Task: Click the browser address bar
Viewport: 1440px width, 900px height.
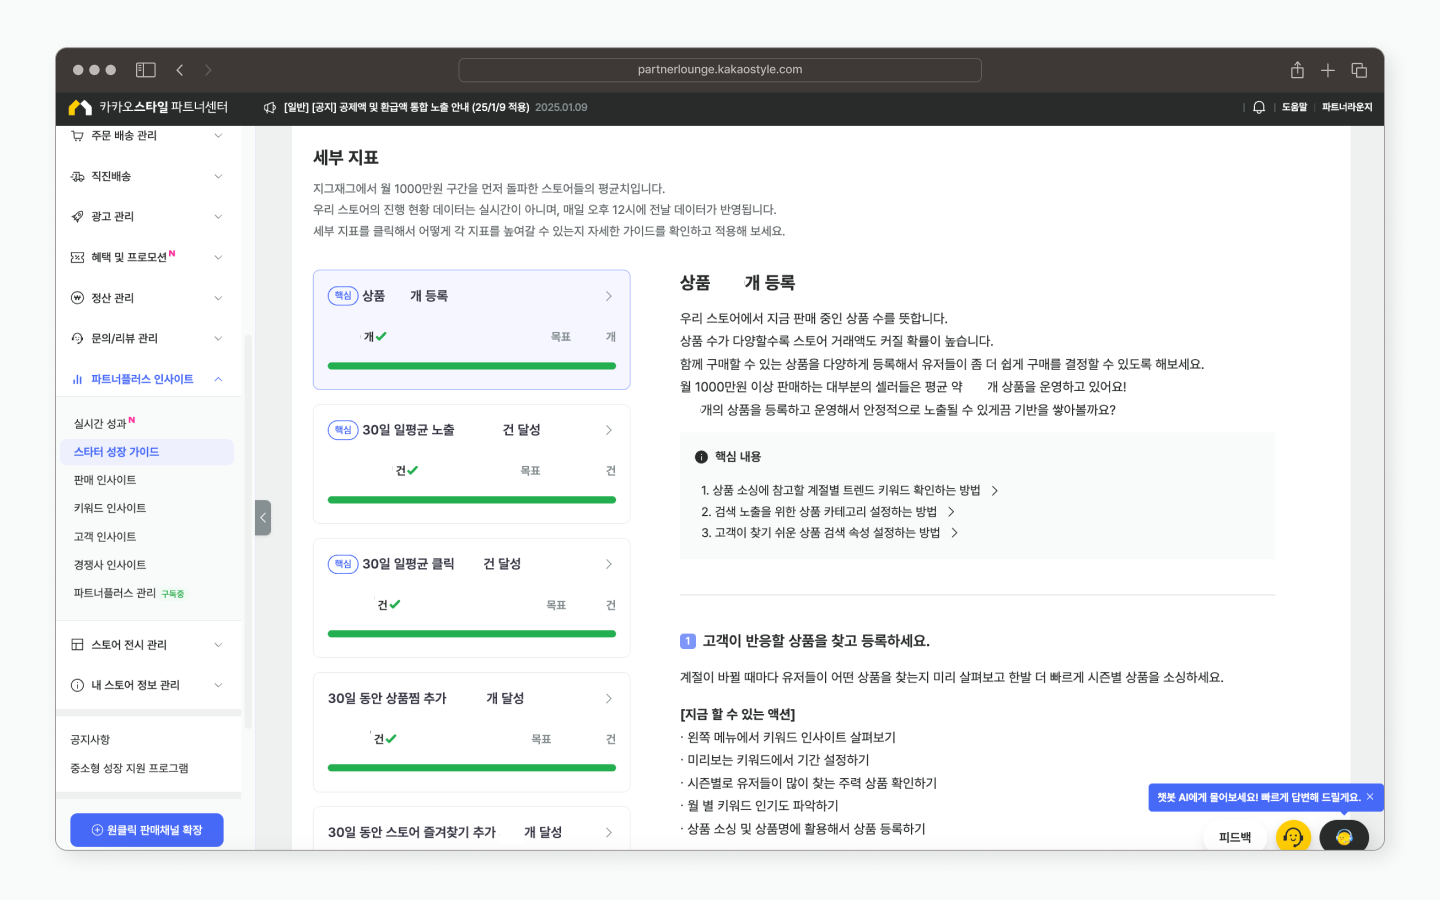Action: point(720,70)
